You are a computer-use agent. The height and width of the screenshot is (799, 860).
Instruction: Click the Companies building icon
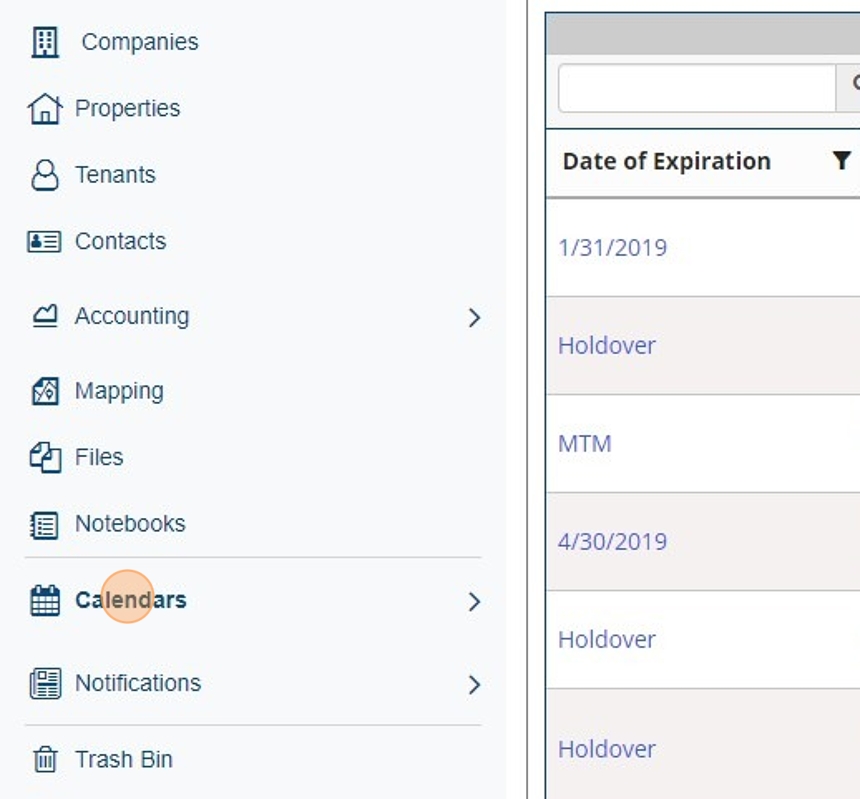45,42
